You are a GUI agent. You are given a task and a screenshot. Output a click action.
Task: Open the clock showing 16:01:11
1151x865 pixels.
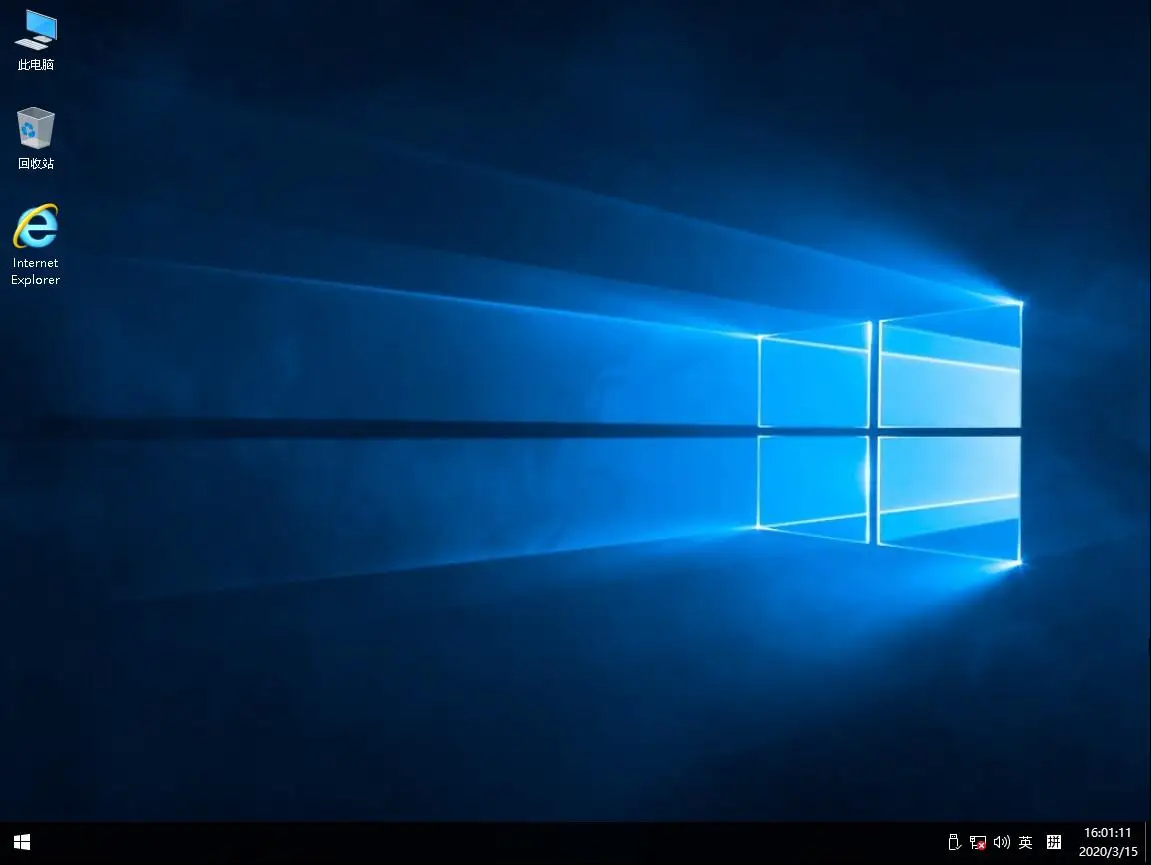tap(1108, 842)
